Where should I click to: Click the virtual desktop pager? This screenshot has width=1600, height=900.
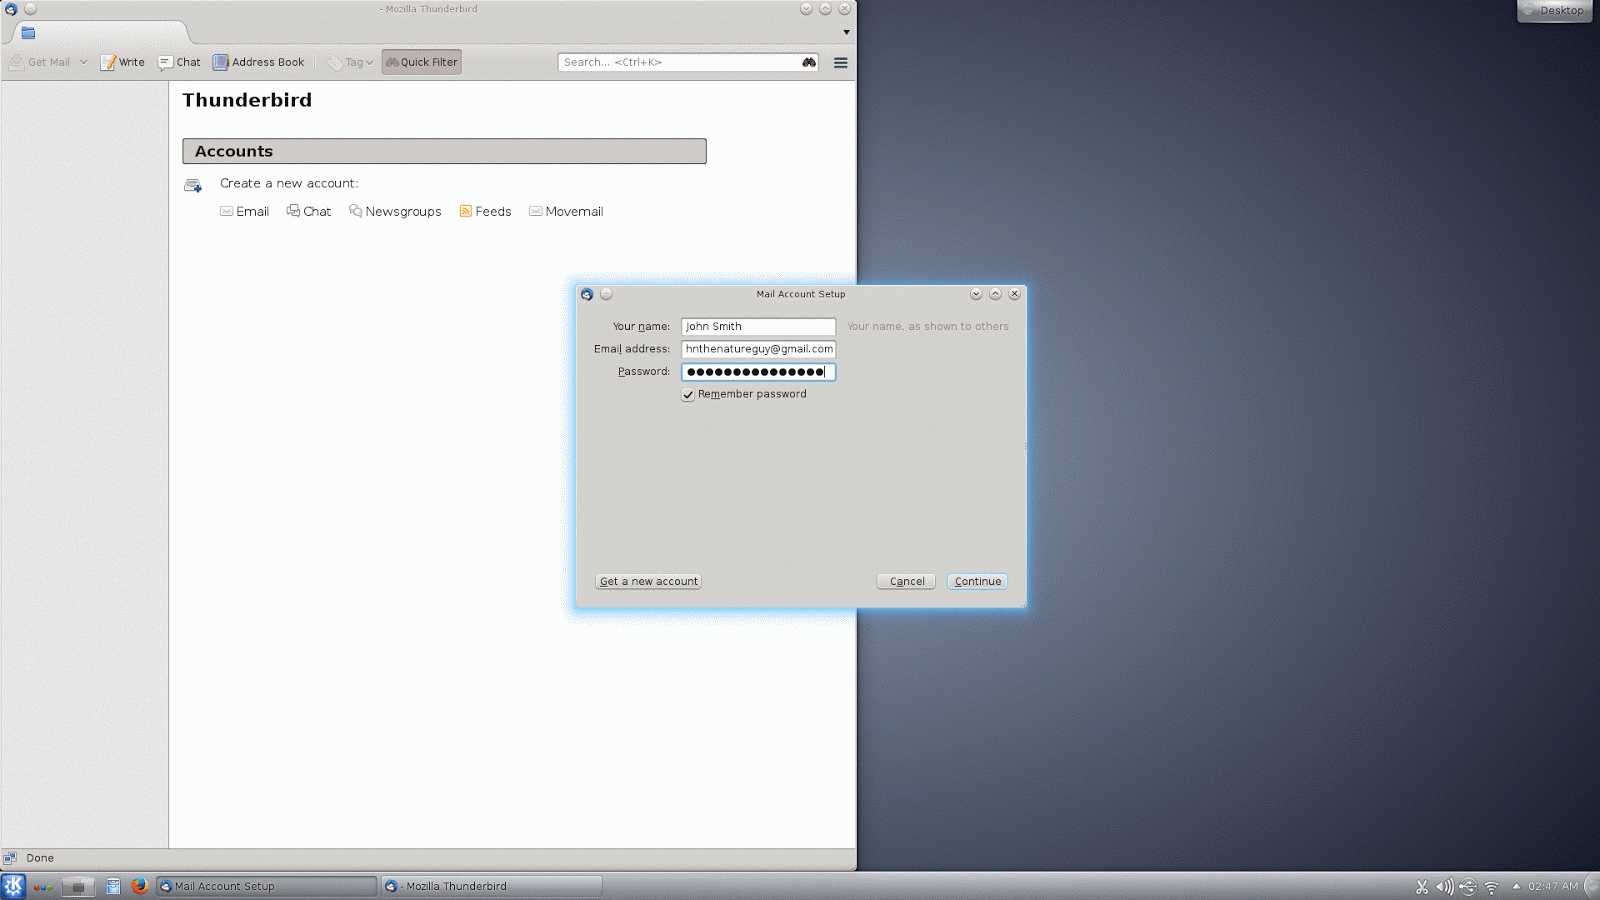point(78,886)
